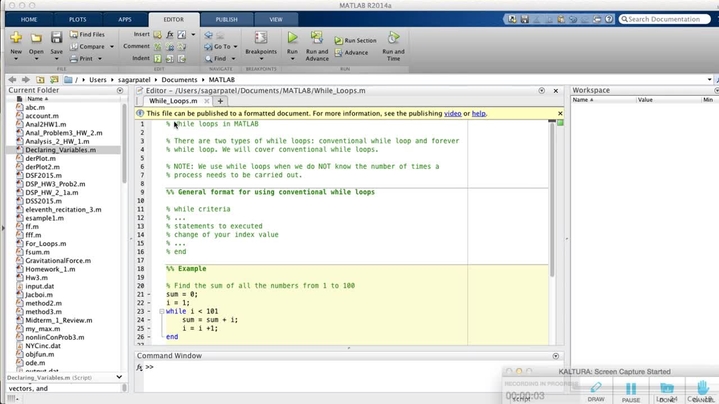
Task: Switch to the PLOTS ribbon tab
Action: pos(77,20)
